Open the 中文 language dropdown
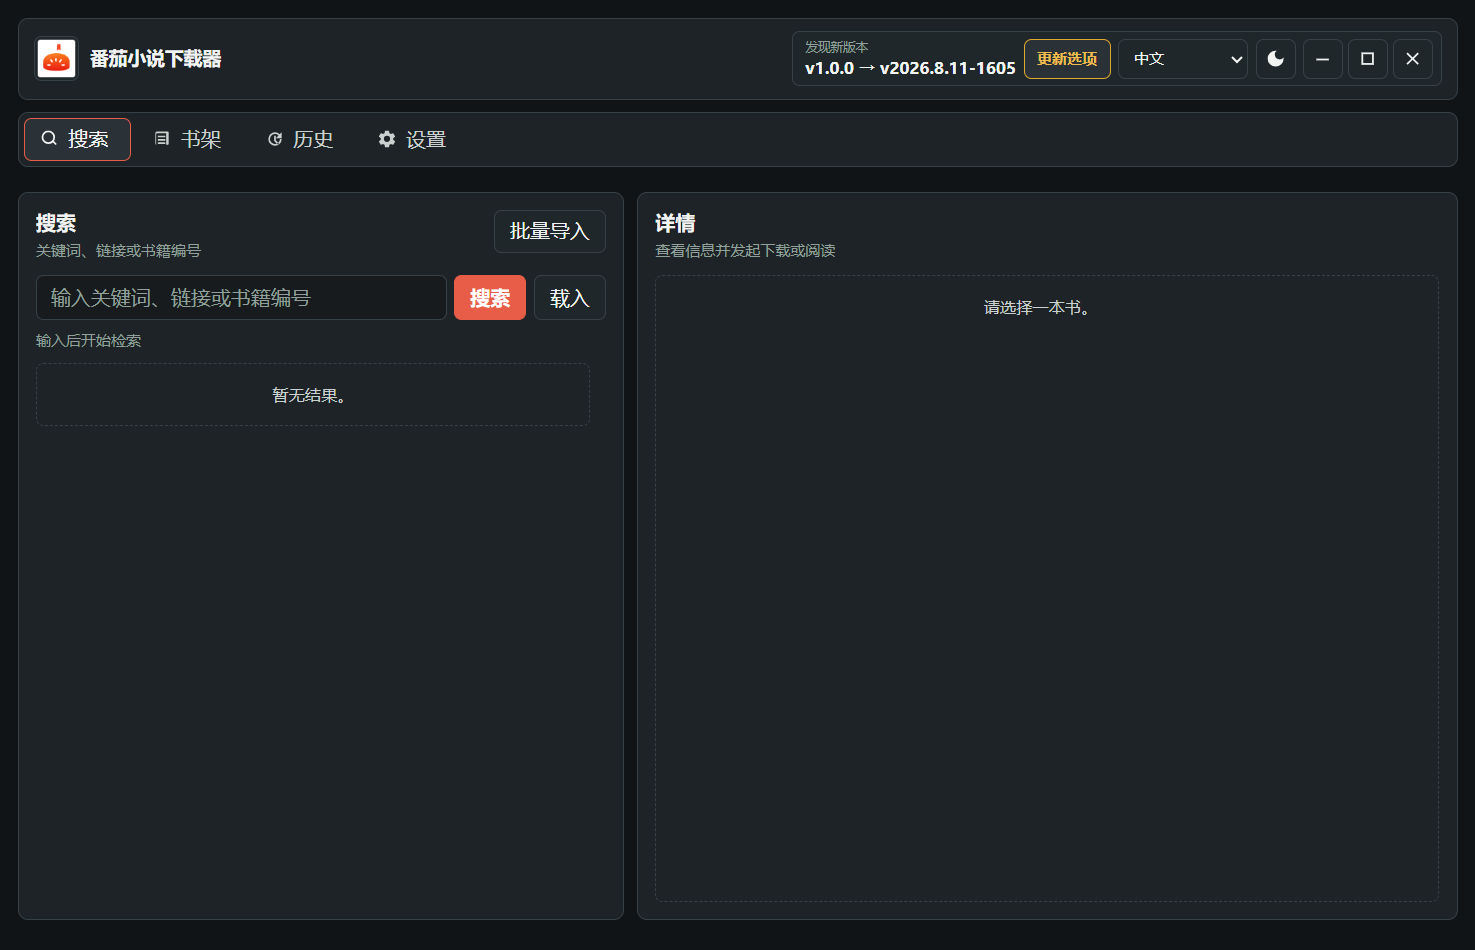 pyautogui.click(x=1183, y=59)
